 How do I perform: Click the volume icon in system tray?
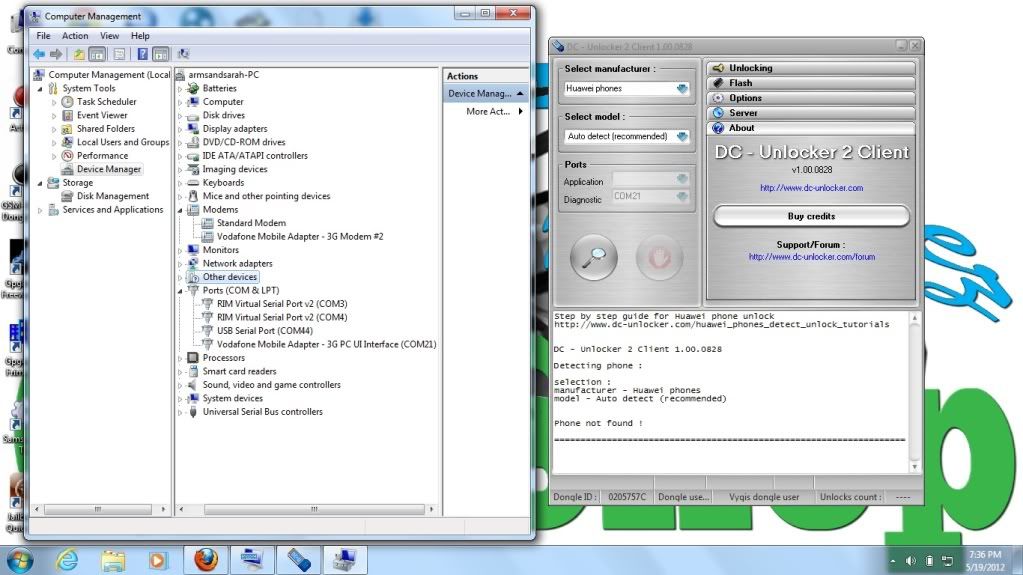coord(911,560)
